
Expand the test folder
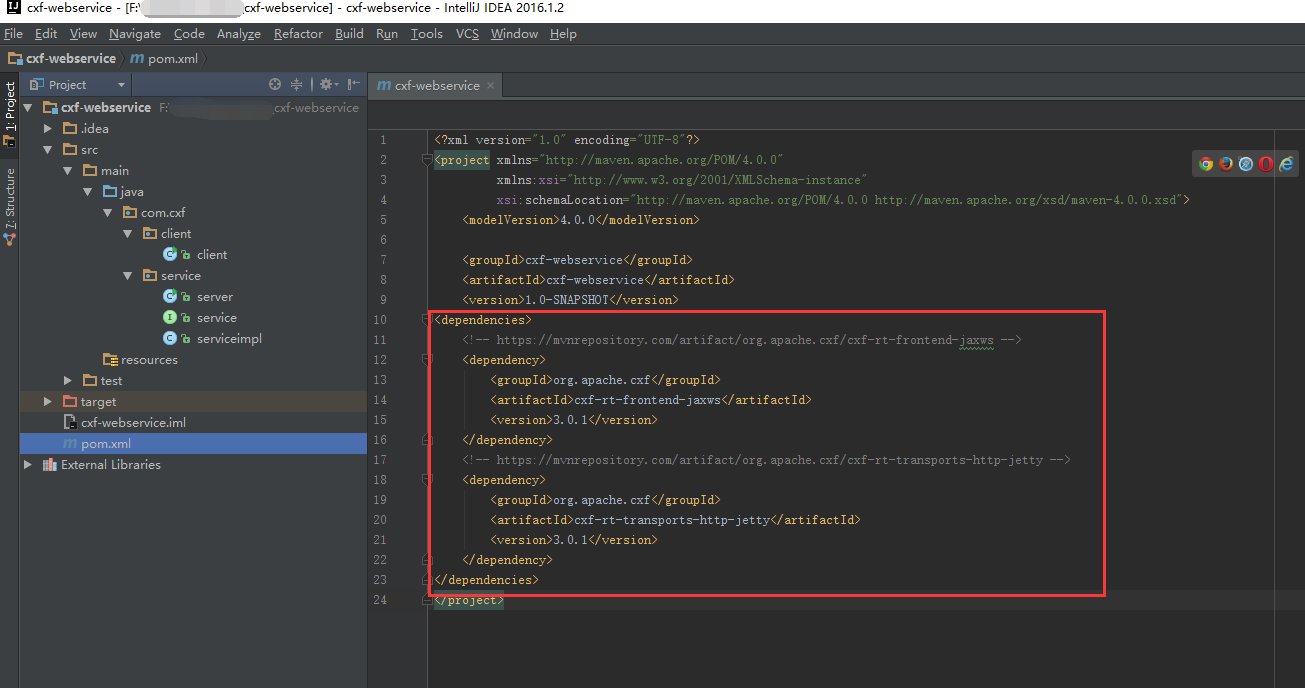pos(68,381)
